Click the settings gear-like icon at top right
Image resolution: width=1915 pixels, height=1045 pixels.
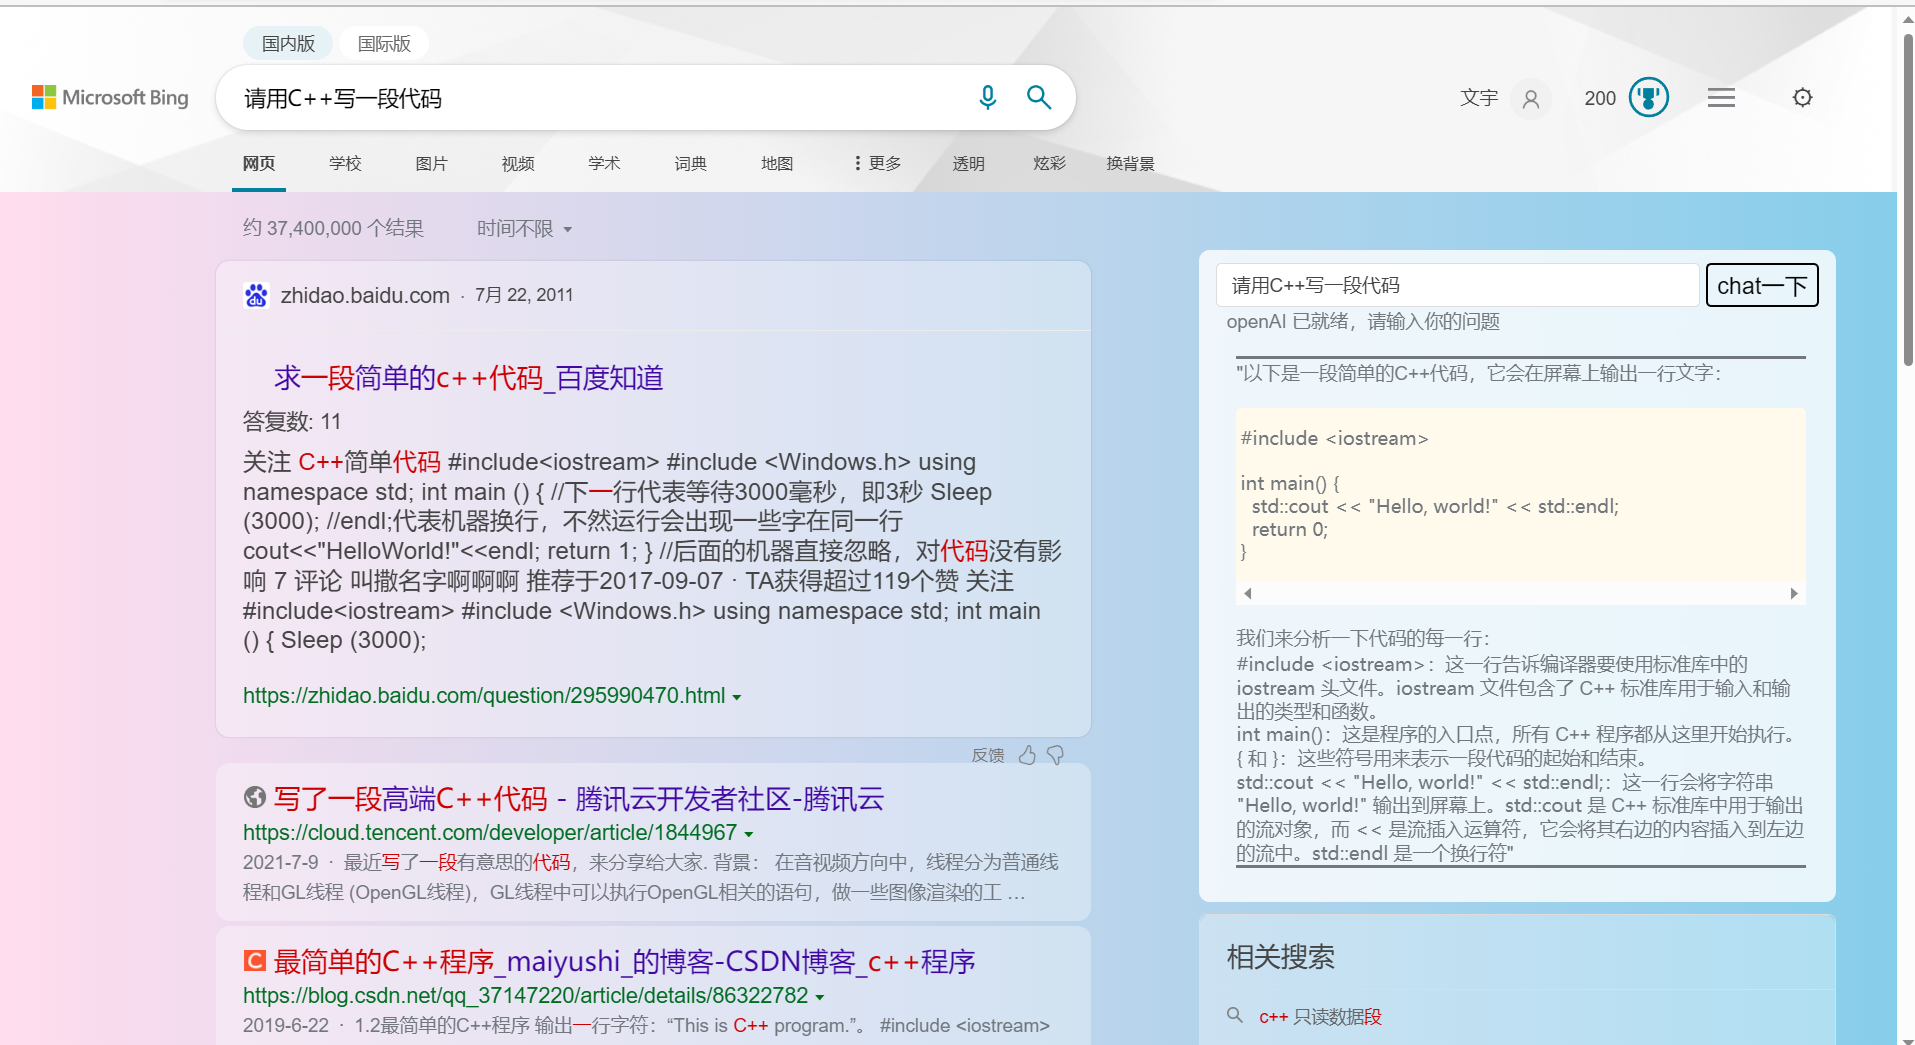point(1802,97)
